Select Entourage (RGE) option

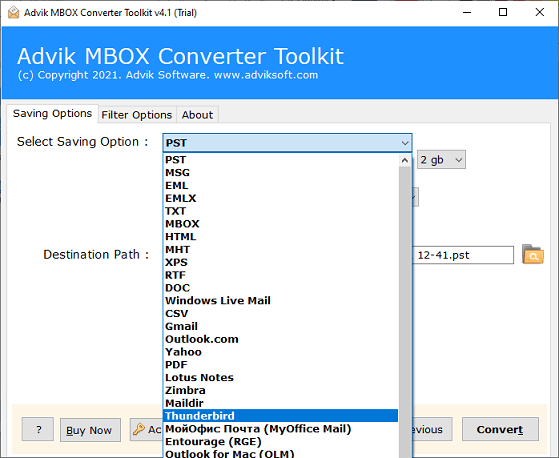281,442
